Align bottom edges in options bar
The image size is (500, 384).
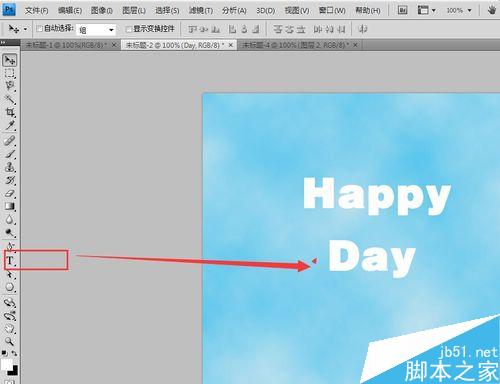coord(215,30)
